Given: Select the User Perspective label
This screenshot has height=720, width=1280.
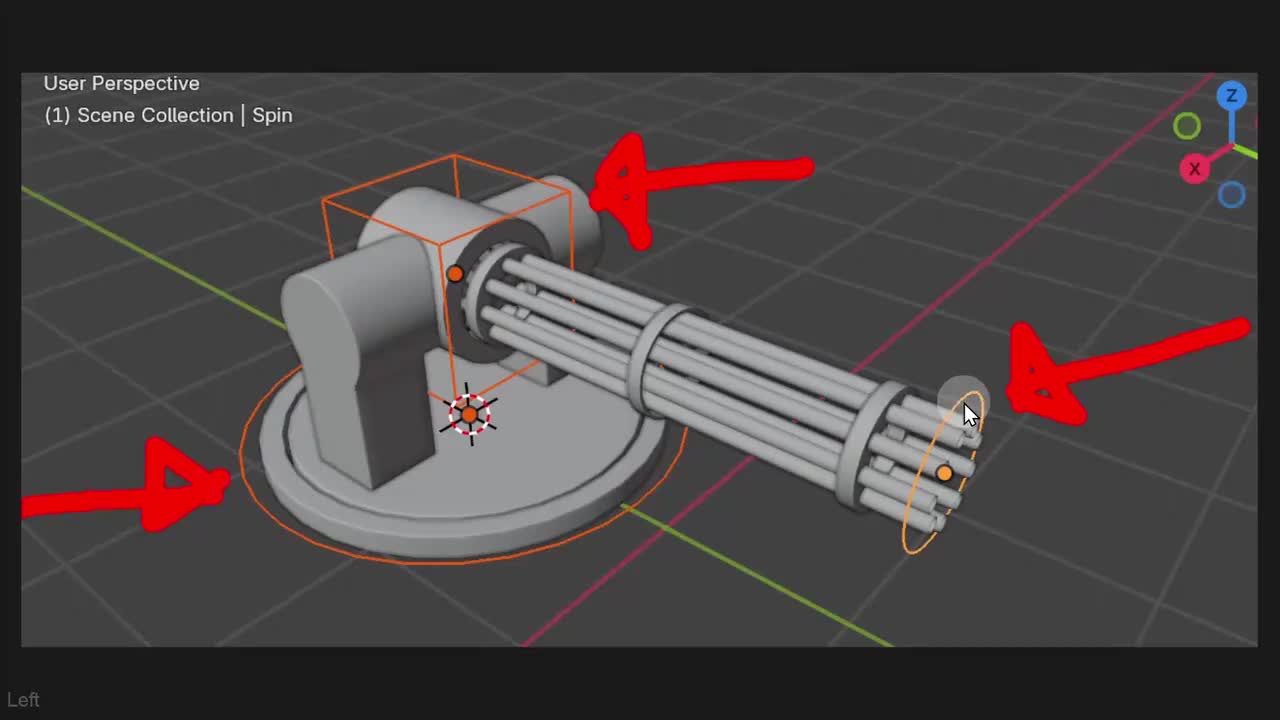Looking at the screenshot, I should 121,83.
